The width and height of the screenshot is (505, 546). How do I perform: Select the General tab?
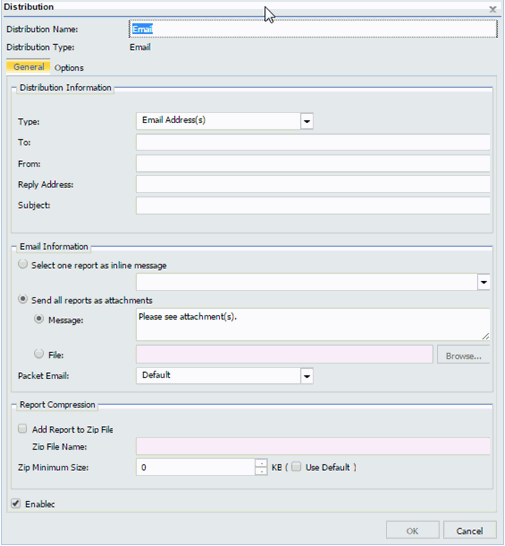coord(29,67)
